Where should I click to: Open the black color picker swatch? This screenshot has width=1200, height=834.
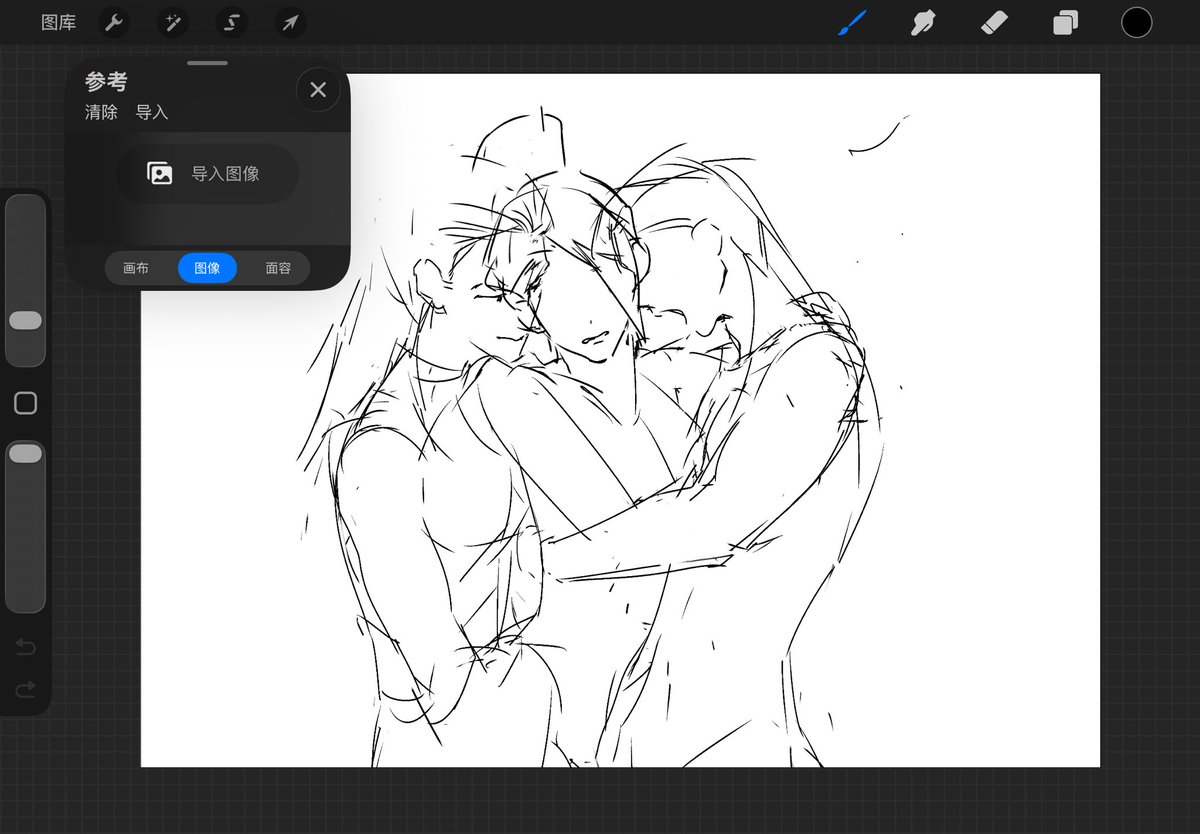pos(1136,22)
